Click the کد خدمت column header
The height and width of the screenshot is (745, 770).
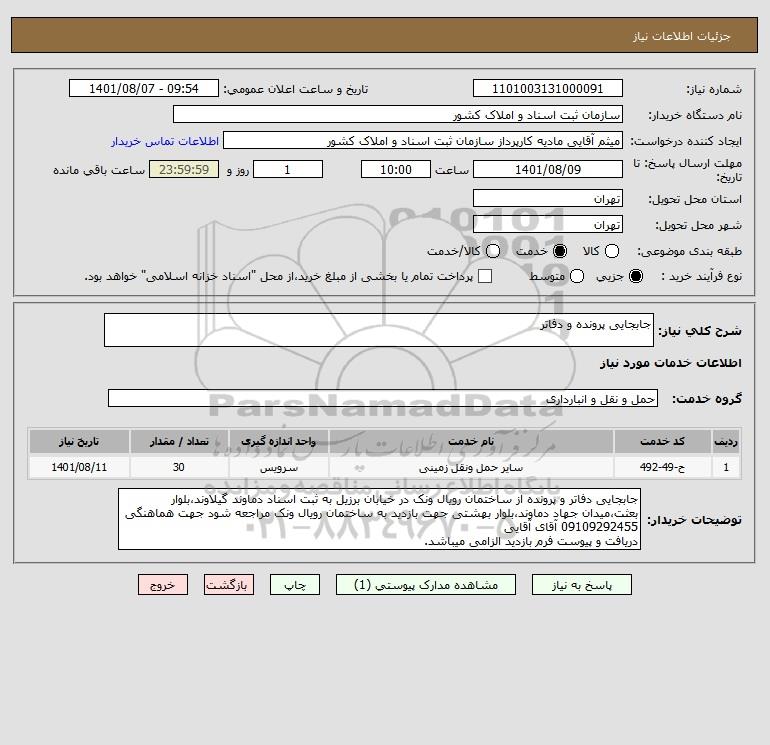[x=662, y=441]
